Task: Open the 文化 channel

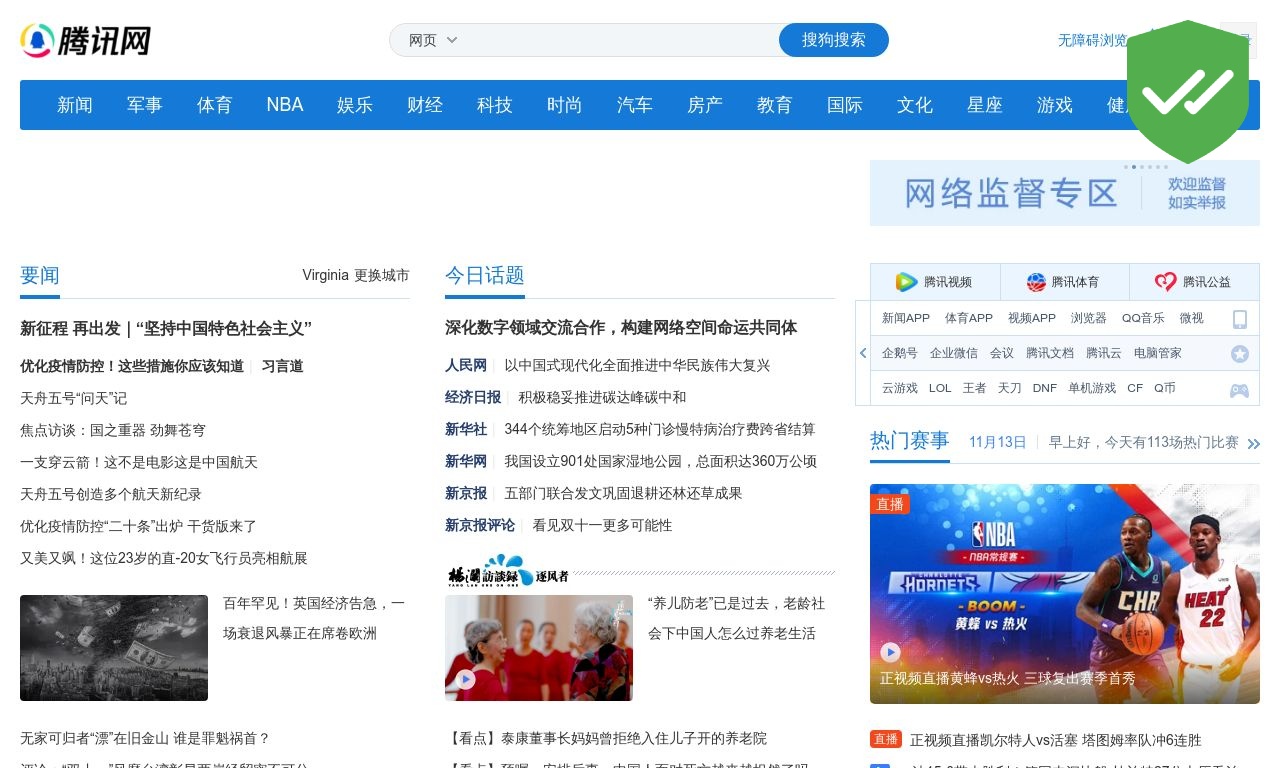Action: (x=915, y=105)
